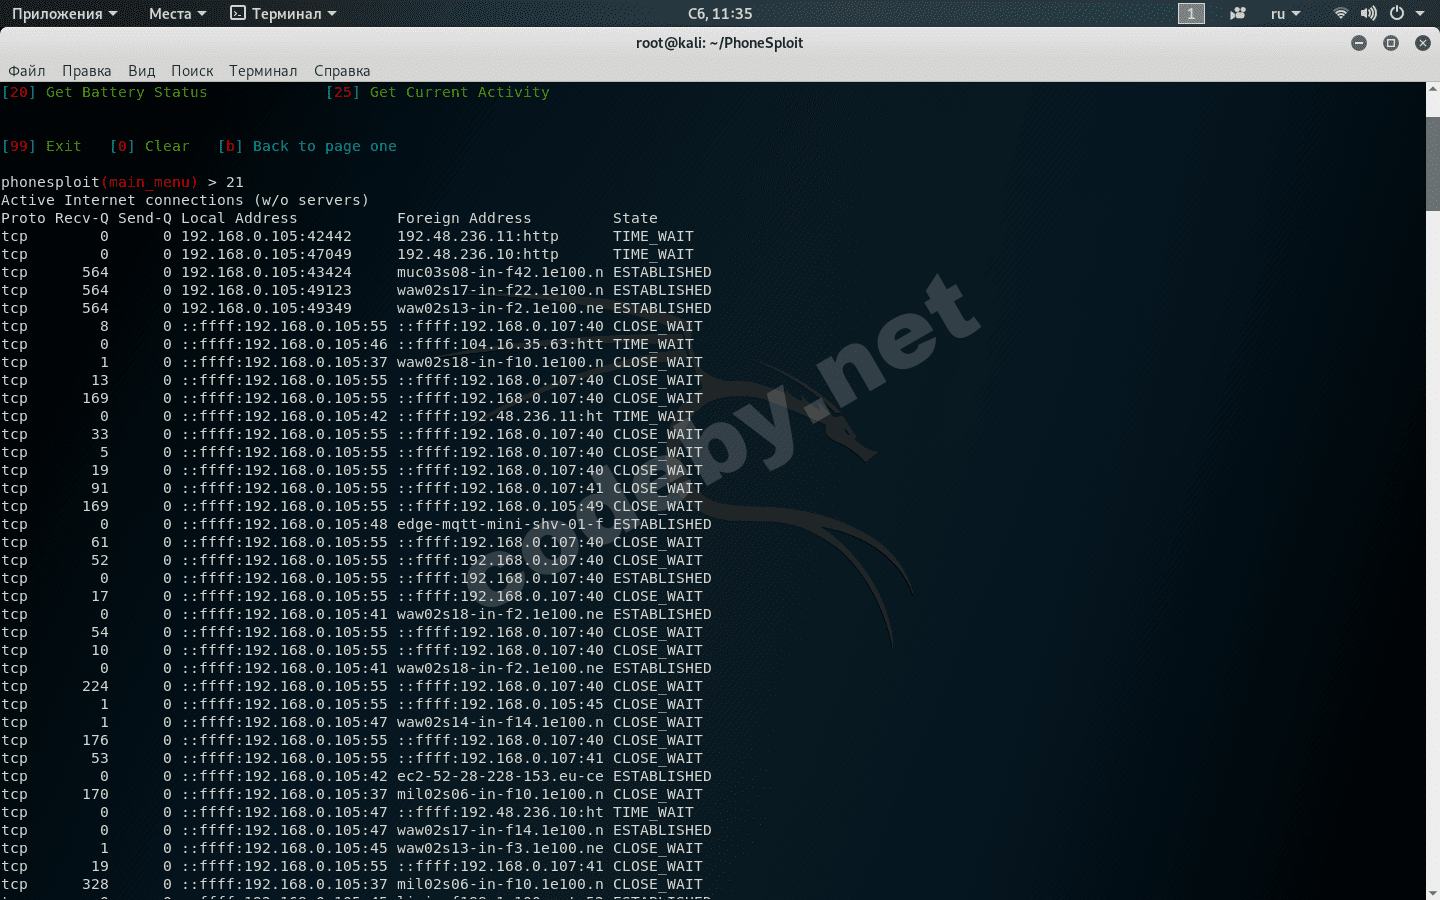Click the scrollbar up arrow
The width and height of the screenshot is (1440, 900).
tap(1432, 88)
